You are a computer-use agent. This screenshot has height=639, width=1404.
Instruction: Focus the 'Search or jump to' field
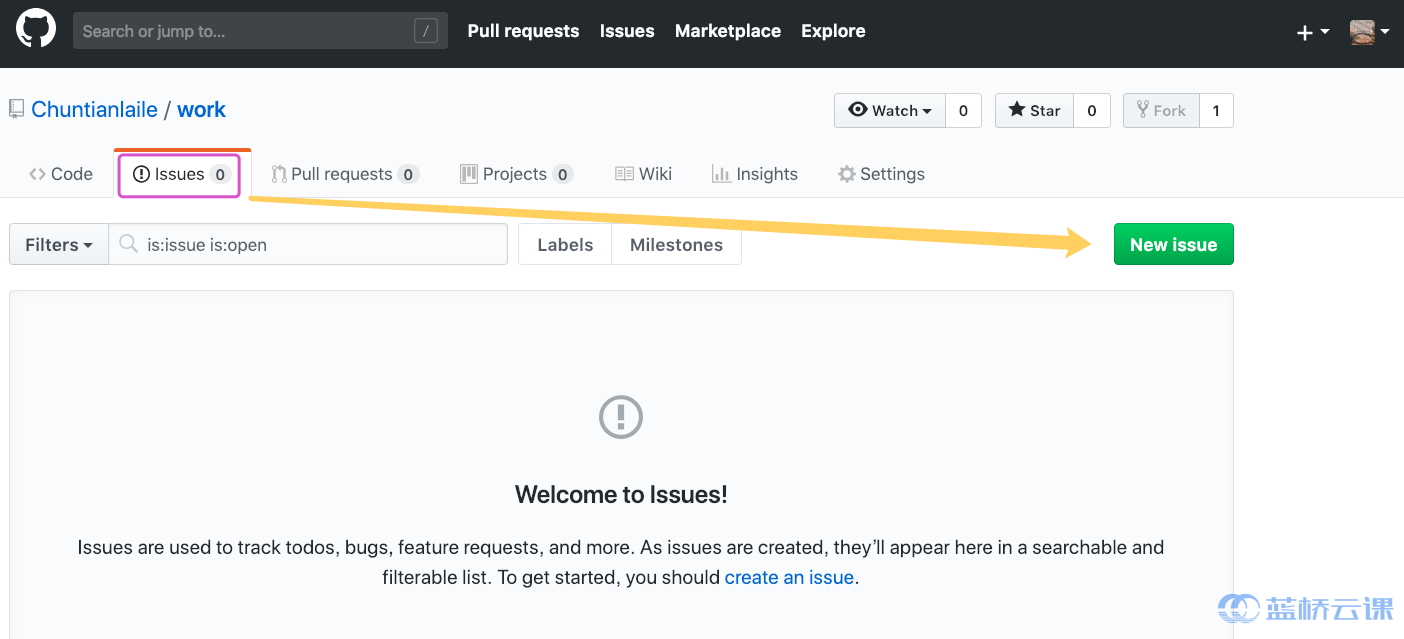(x=260, y=31)
